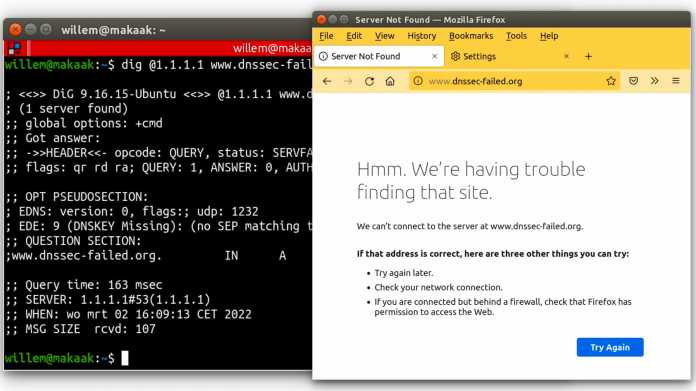Click the Firefox window title bar text
The image size is (696, 391).
coord(430,20)
